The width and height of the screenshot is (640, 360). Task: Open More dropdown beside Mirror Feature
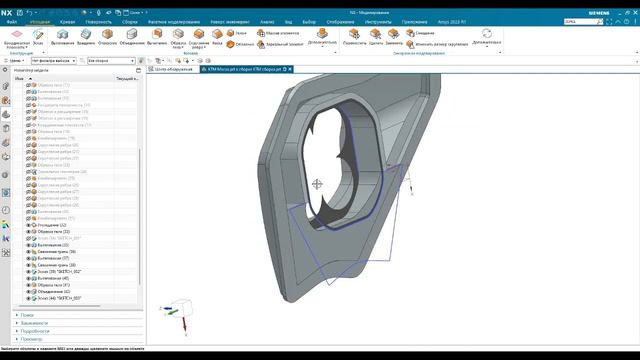[x=322, y=37]
